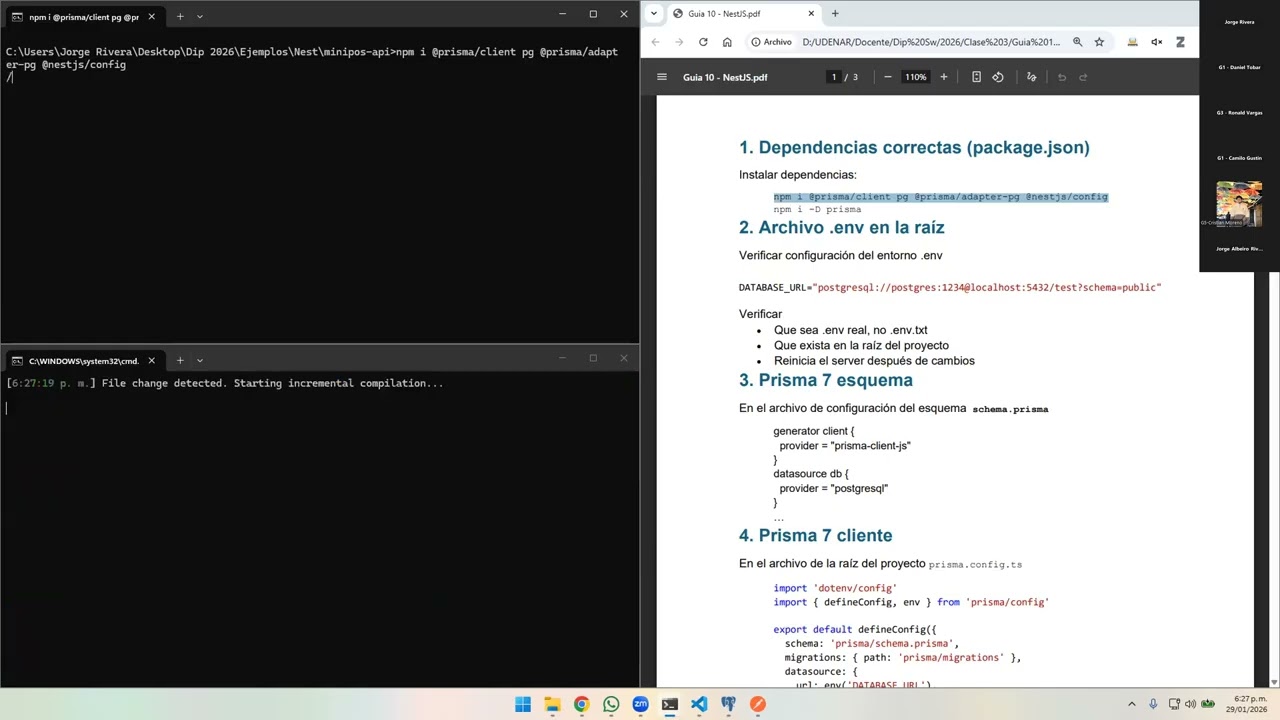Click participant G1 - Daniel Tobar tile
1280x720 pixels.
(1239, 67)
